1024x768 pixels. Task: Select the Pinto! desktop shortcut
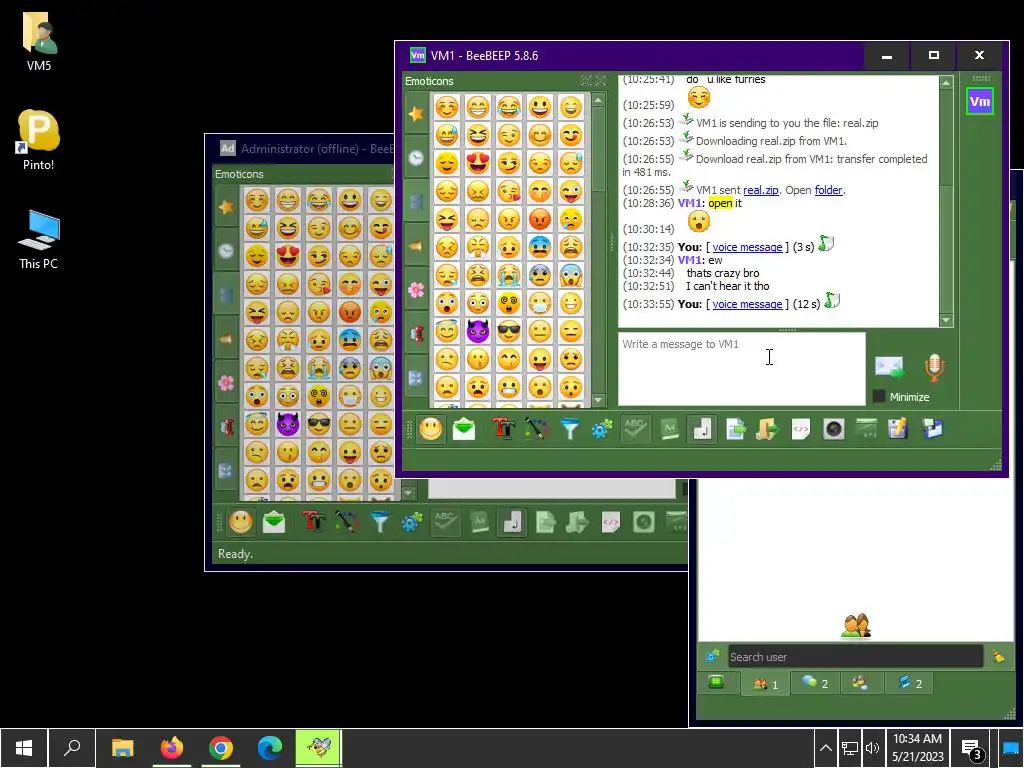coord(39,140)
